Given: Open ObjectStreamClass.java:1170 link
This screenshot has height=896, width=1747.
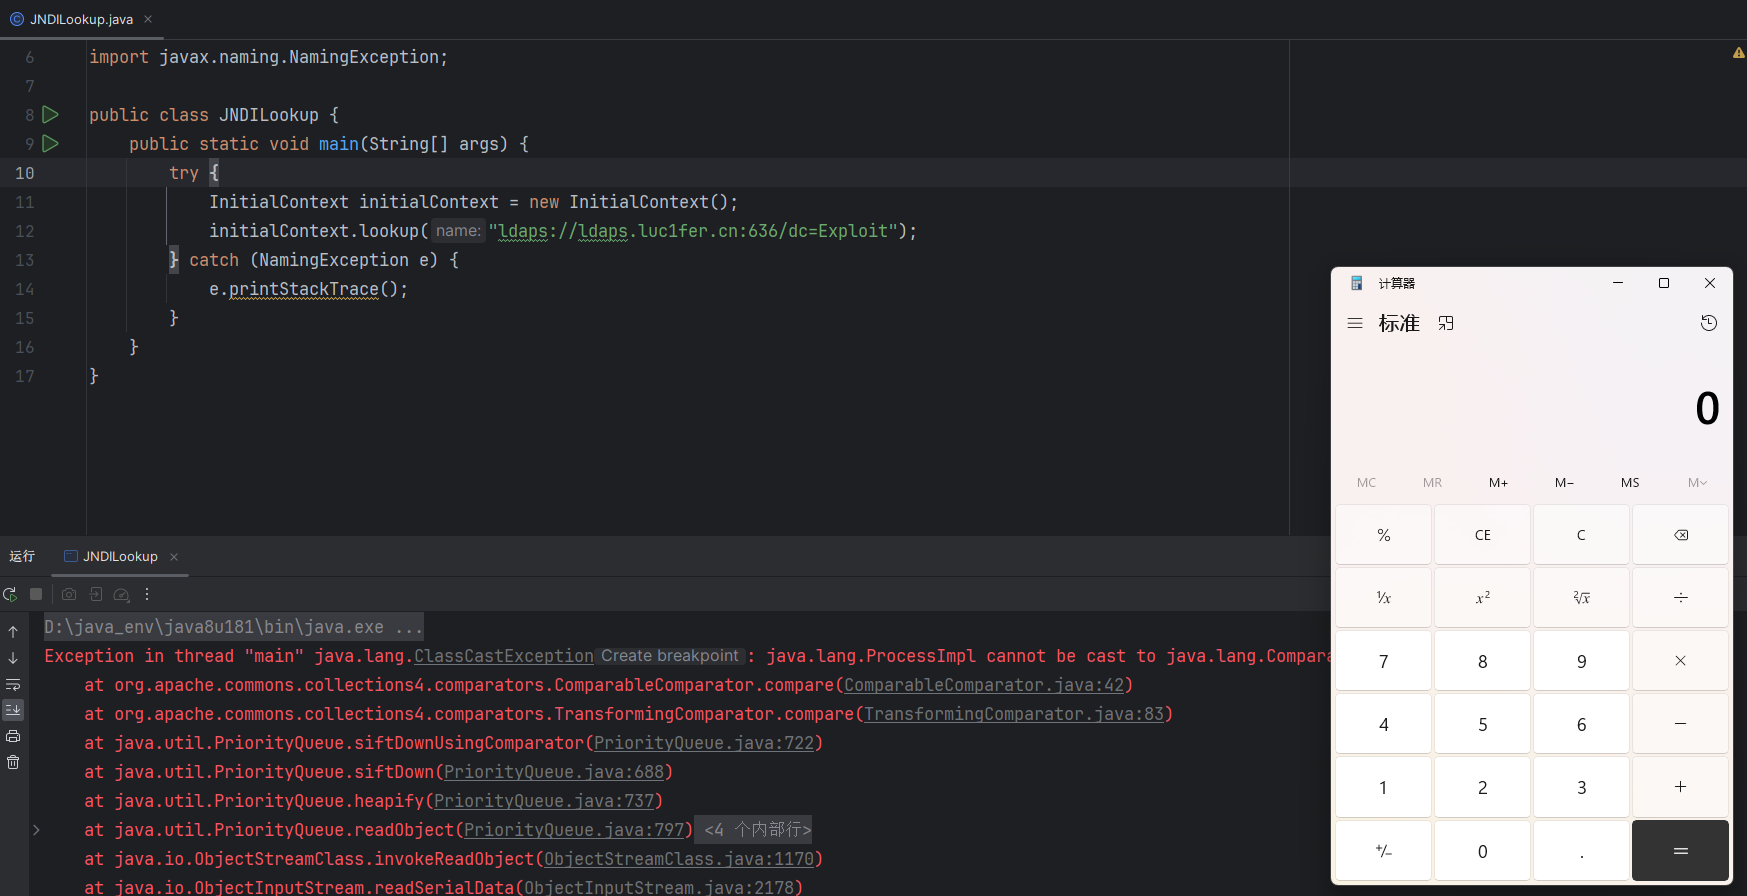Looking at the screenshot, I should point(679,859).
